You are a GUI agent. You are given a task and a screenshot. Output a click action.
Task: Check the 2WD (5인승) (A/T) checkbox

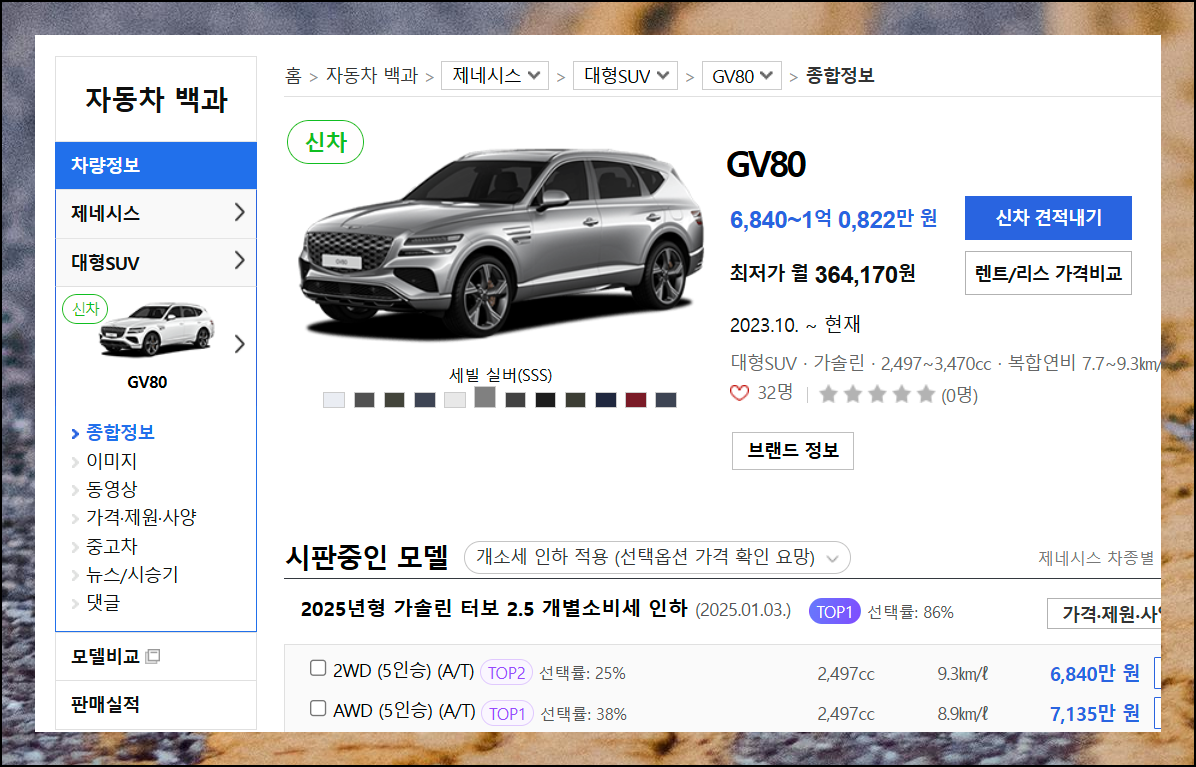(318, 668)
